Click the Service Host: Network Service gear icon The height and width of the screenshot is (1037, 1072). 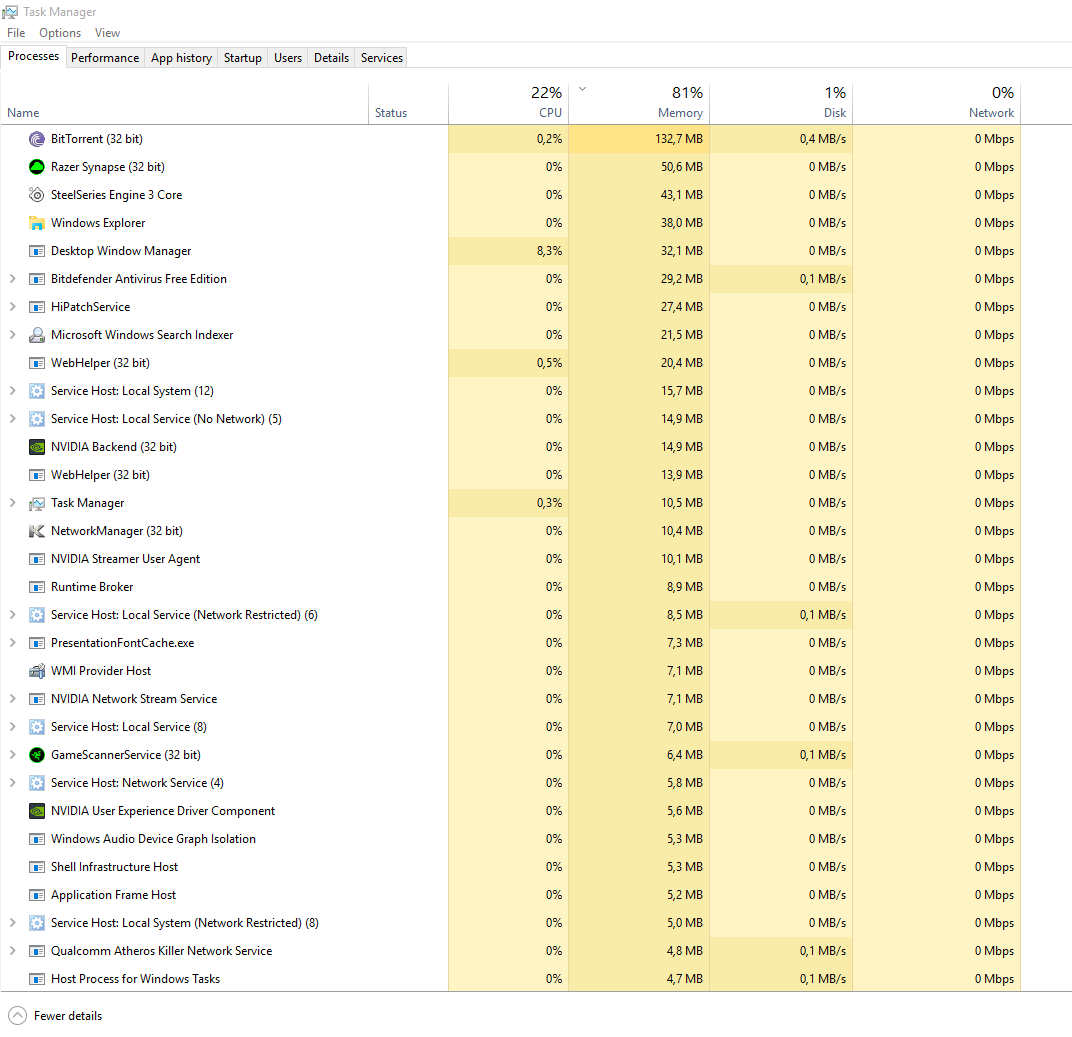(x=37, y=784)
